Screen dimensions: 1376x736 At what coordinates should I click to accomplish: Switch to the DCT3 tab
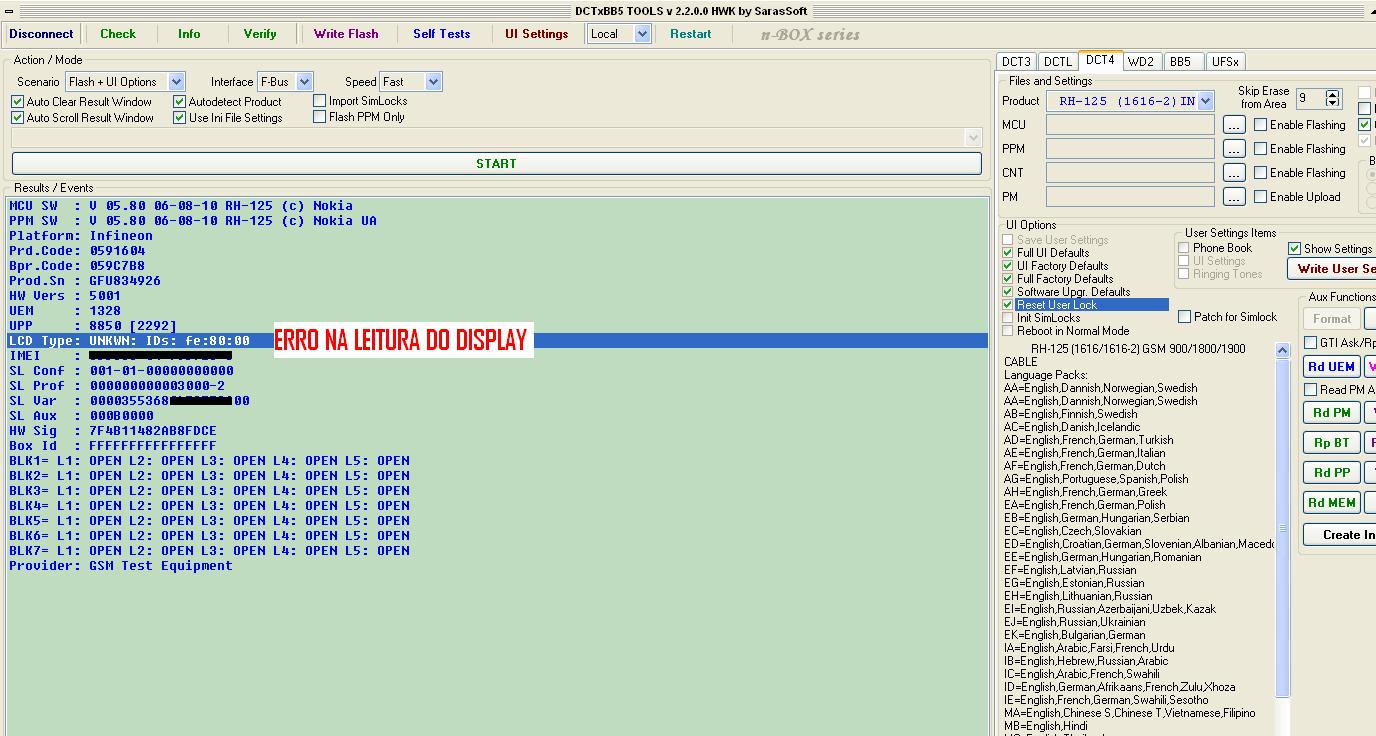click(1016, 62)
